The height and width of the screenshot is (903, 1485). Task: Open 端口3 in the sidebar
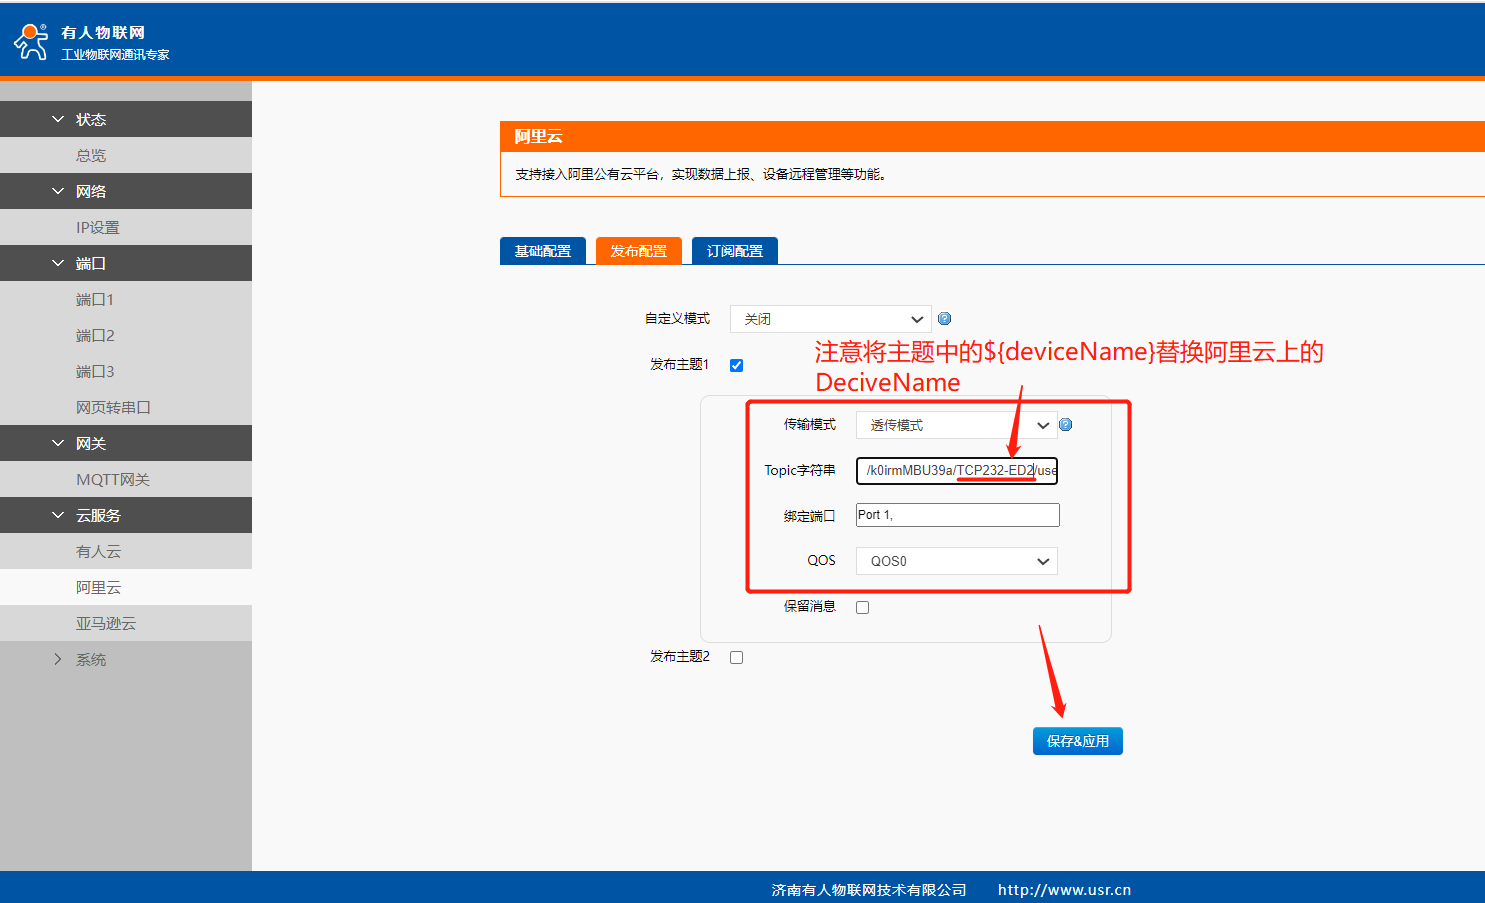coord(126,371)
